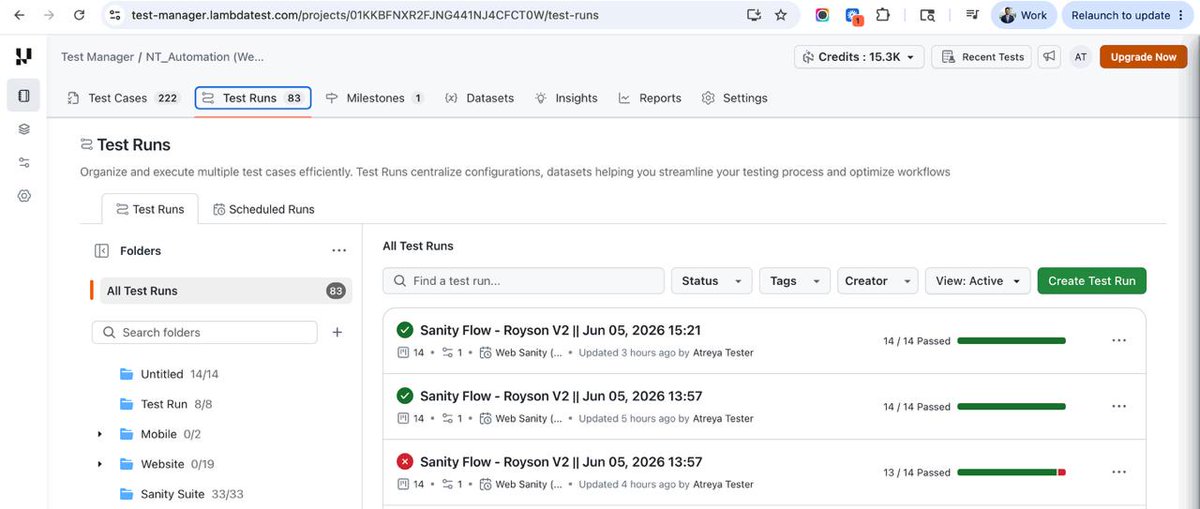The height and width of the screenshot is (509, 1200).
Task: Open the NT_Automation project breadcrumb
Action: pyautogui.click(x=205, y=57)
